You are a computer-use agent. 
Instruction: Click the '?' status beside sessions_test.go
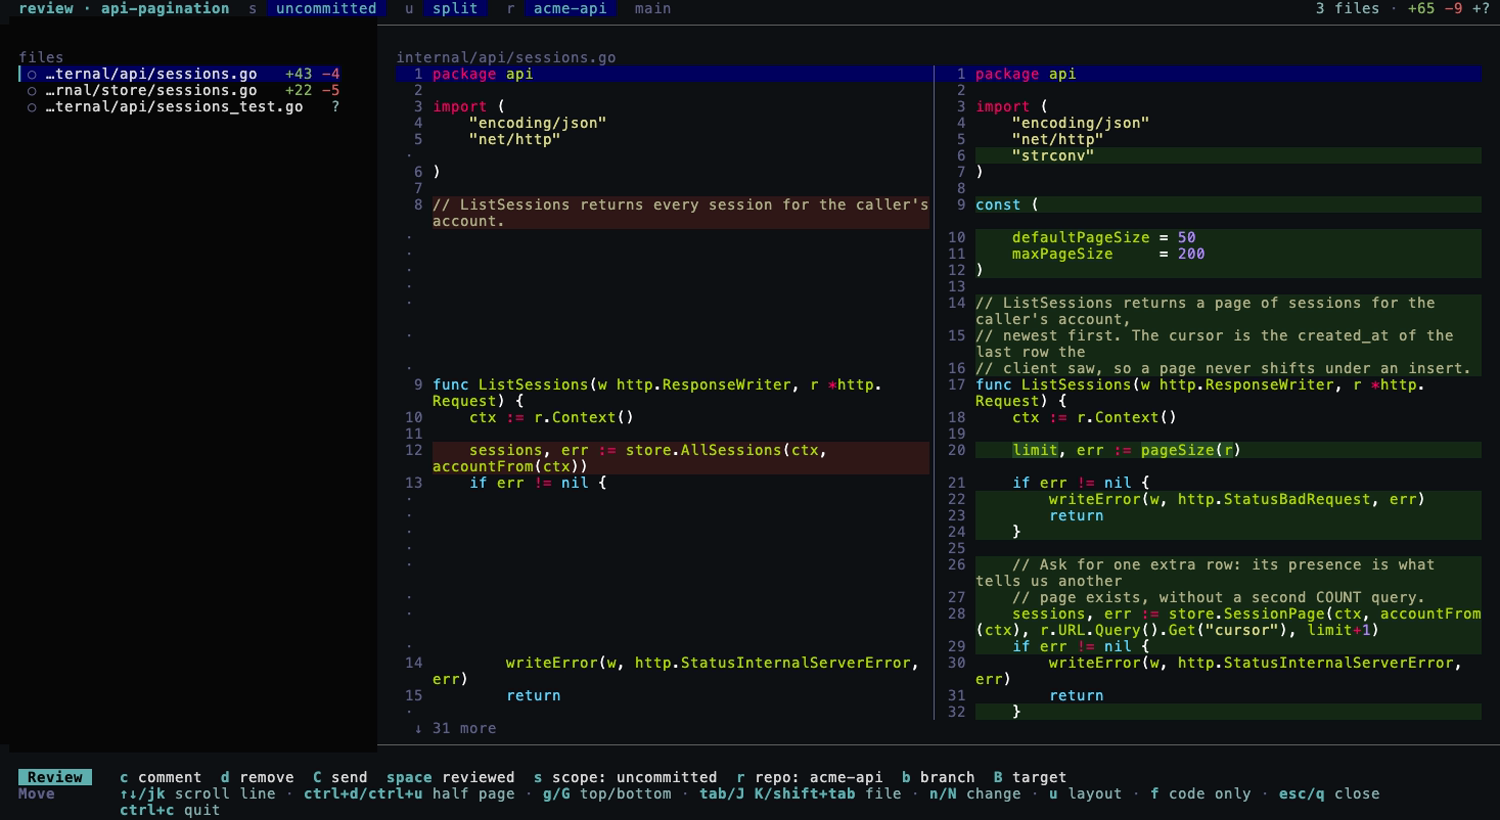click(x=335, y=107)
